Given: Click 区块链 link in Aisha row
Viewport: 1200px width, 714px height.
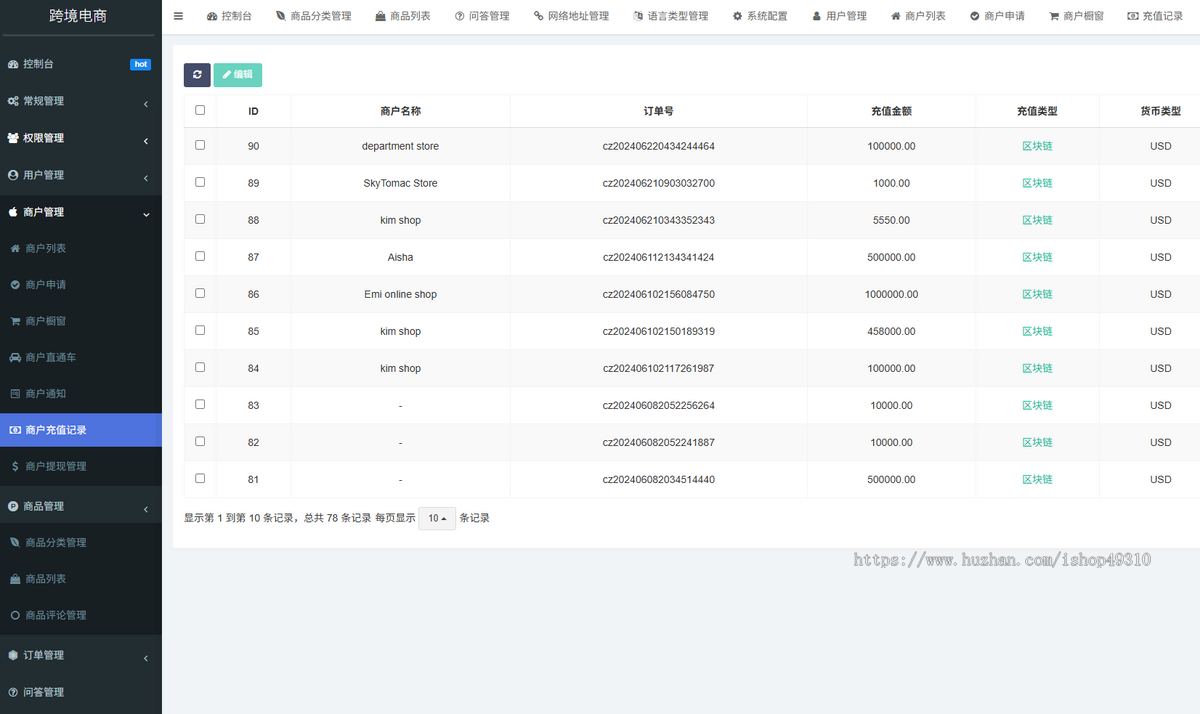Looking at the screenshot, I should click(x=1037, y=257).
